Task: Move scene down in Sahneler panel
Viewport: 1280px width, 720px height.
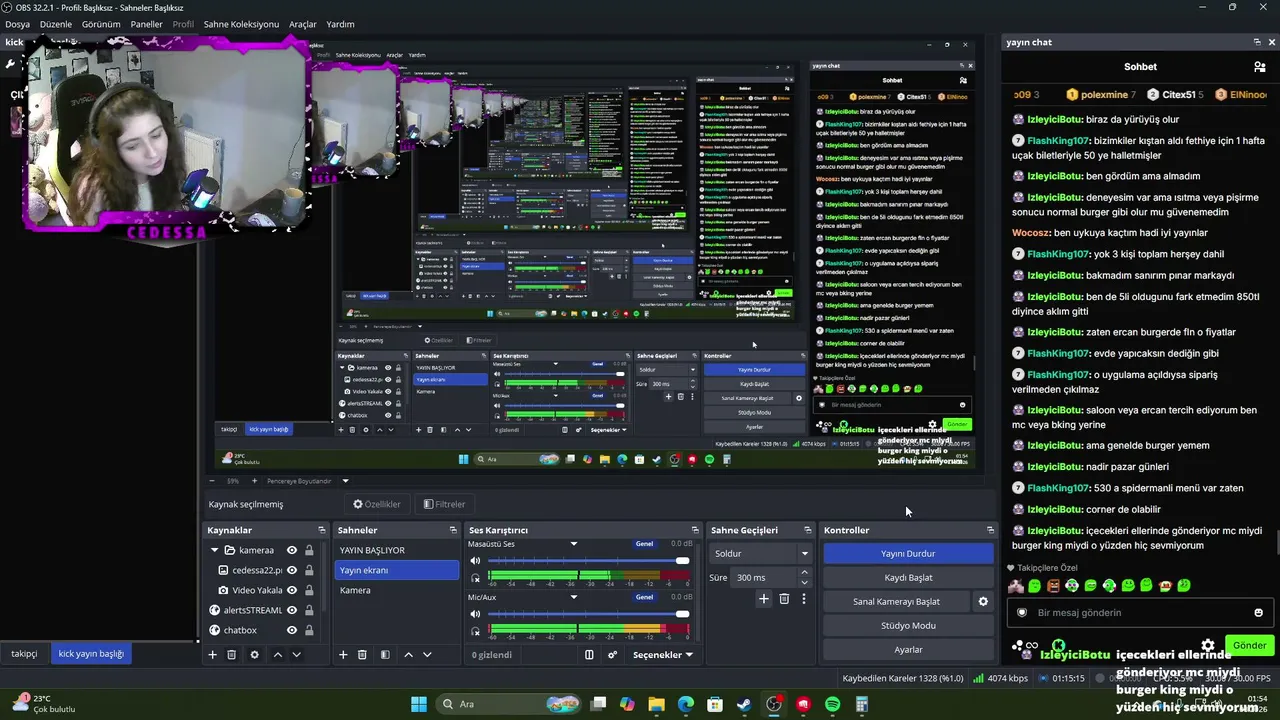Action: 427,654
